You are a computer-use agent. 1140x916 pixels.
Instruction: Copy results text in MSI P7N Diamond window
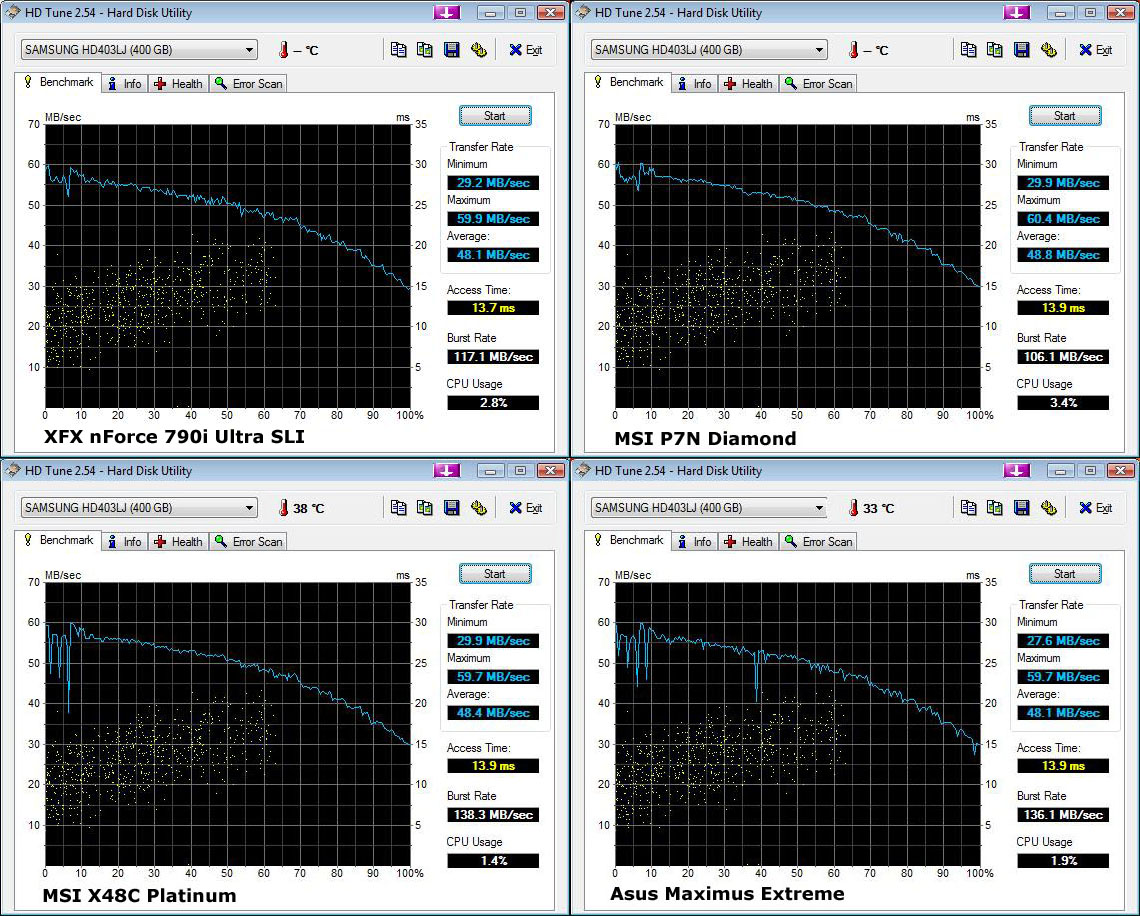tap(968, 49)
